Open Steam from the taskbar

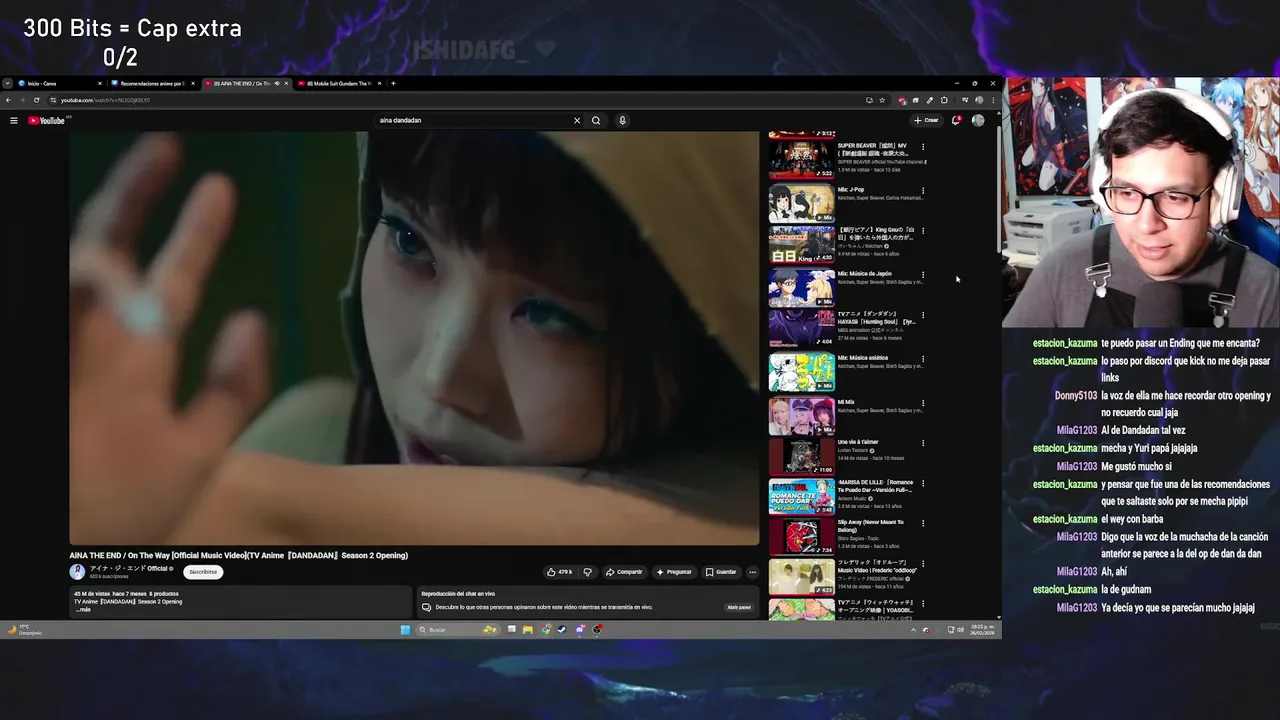[x=562, y=629]
